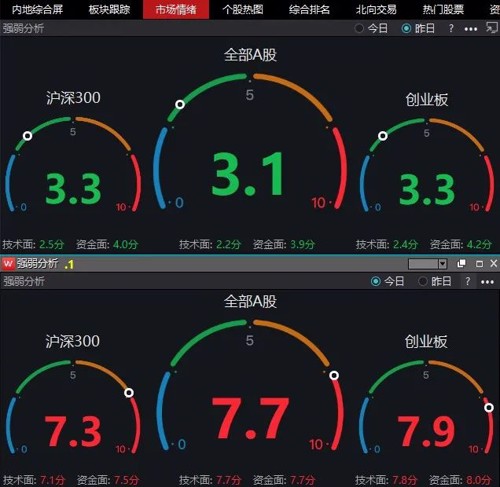This screenshot has width=500, height=487.
Task: Maximize the floating 强弱分析 window
Action: tap(479, 264)
